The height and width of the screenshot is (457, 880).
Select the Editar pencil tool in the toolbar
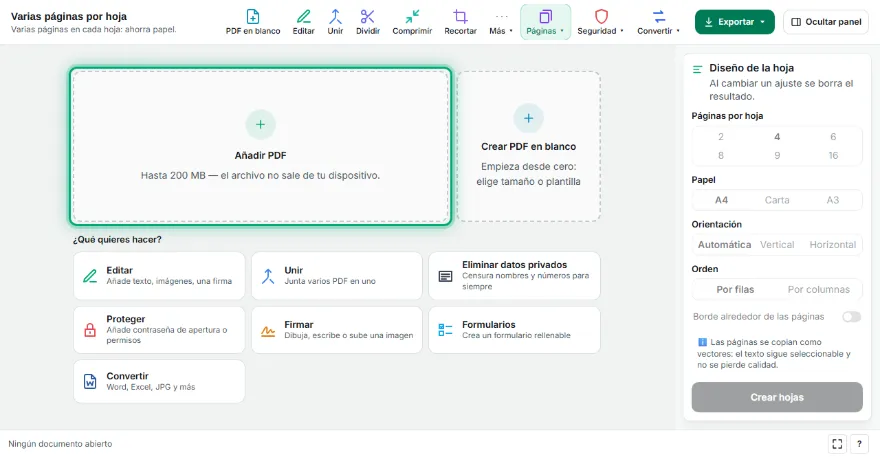pyautogui.click(x=303, y=22)
